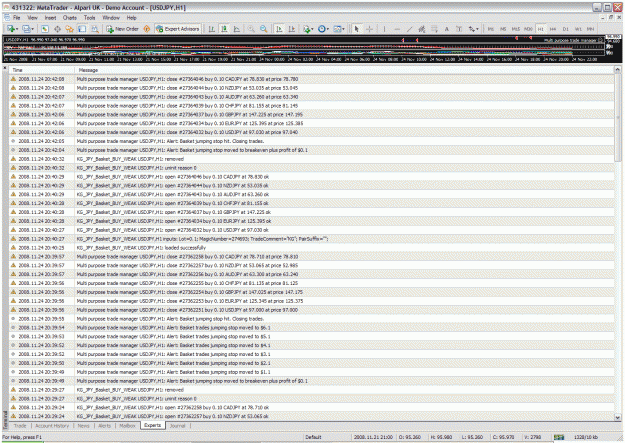Switch to the Account History tab
The height and width of the screenshot is (443, 625).
point(52,425)
